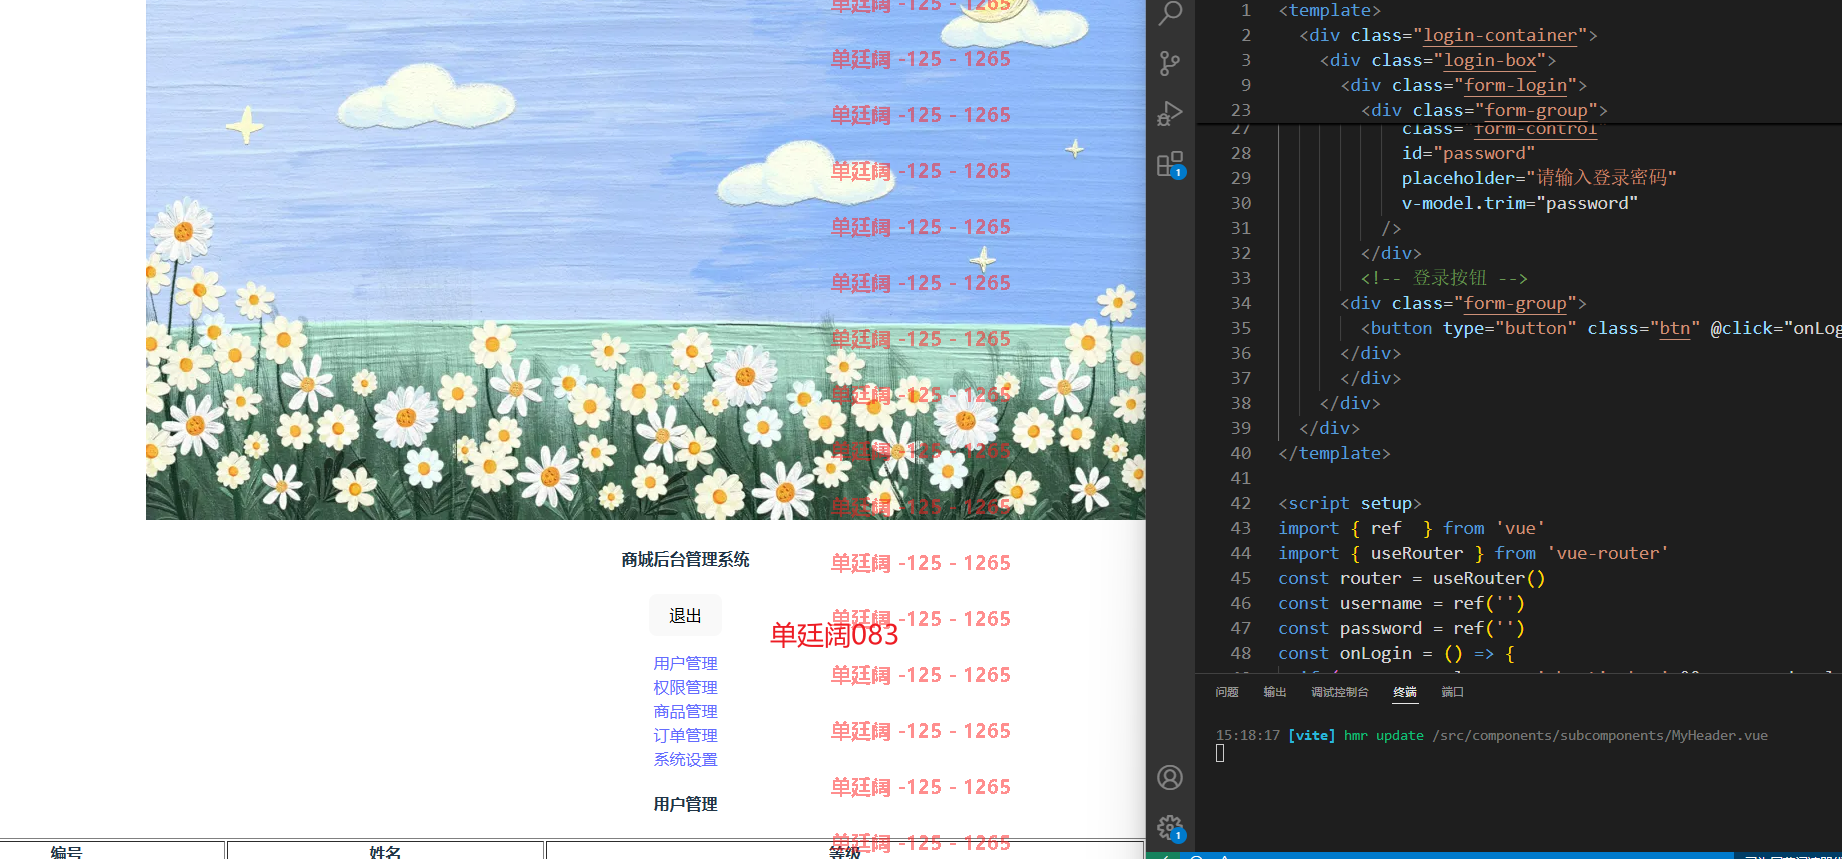Open the 订单管理 navigation link
Screen dimensions: 1842x859
coord(685,735)
